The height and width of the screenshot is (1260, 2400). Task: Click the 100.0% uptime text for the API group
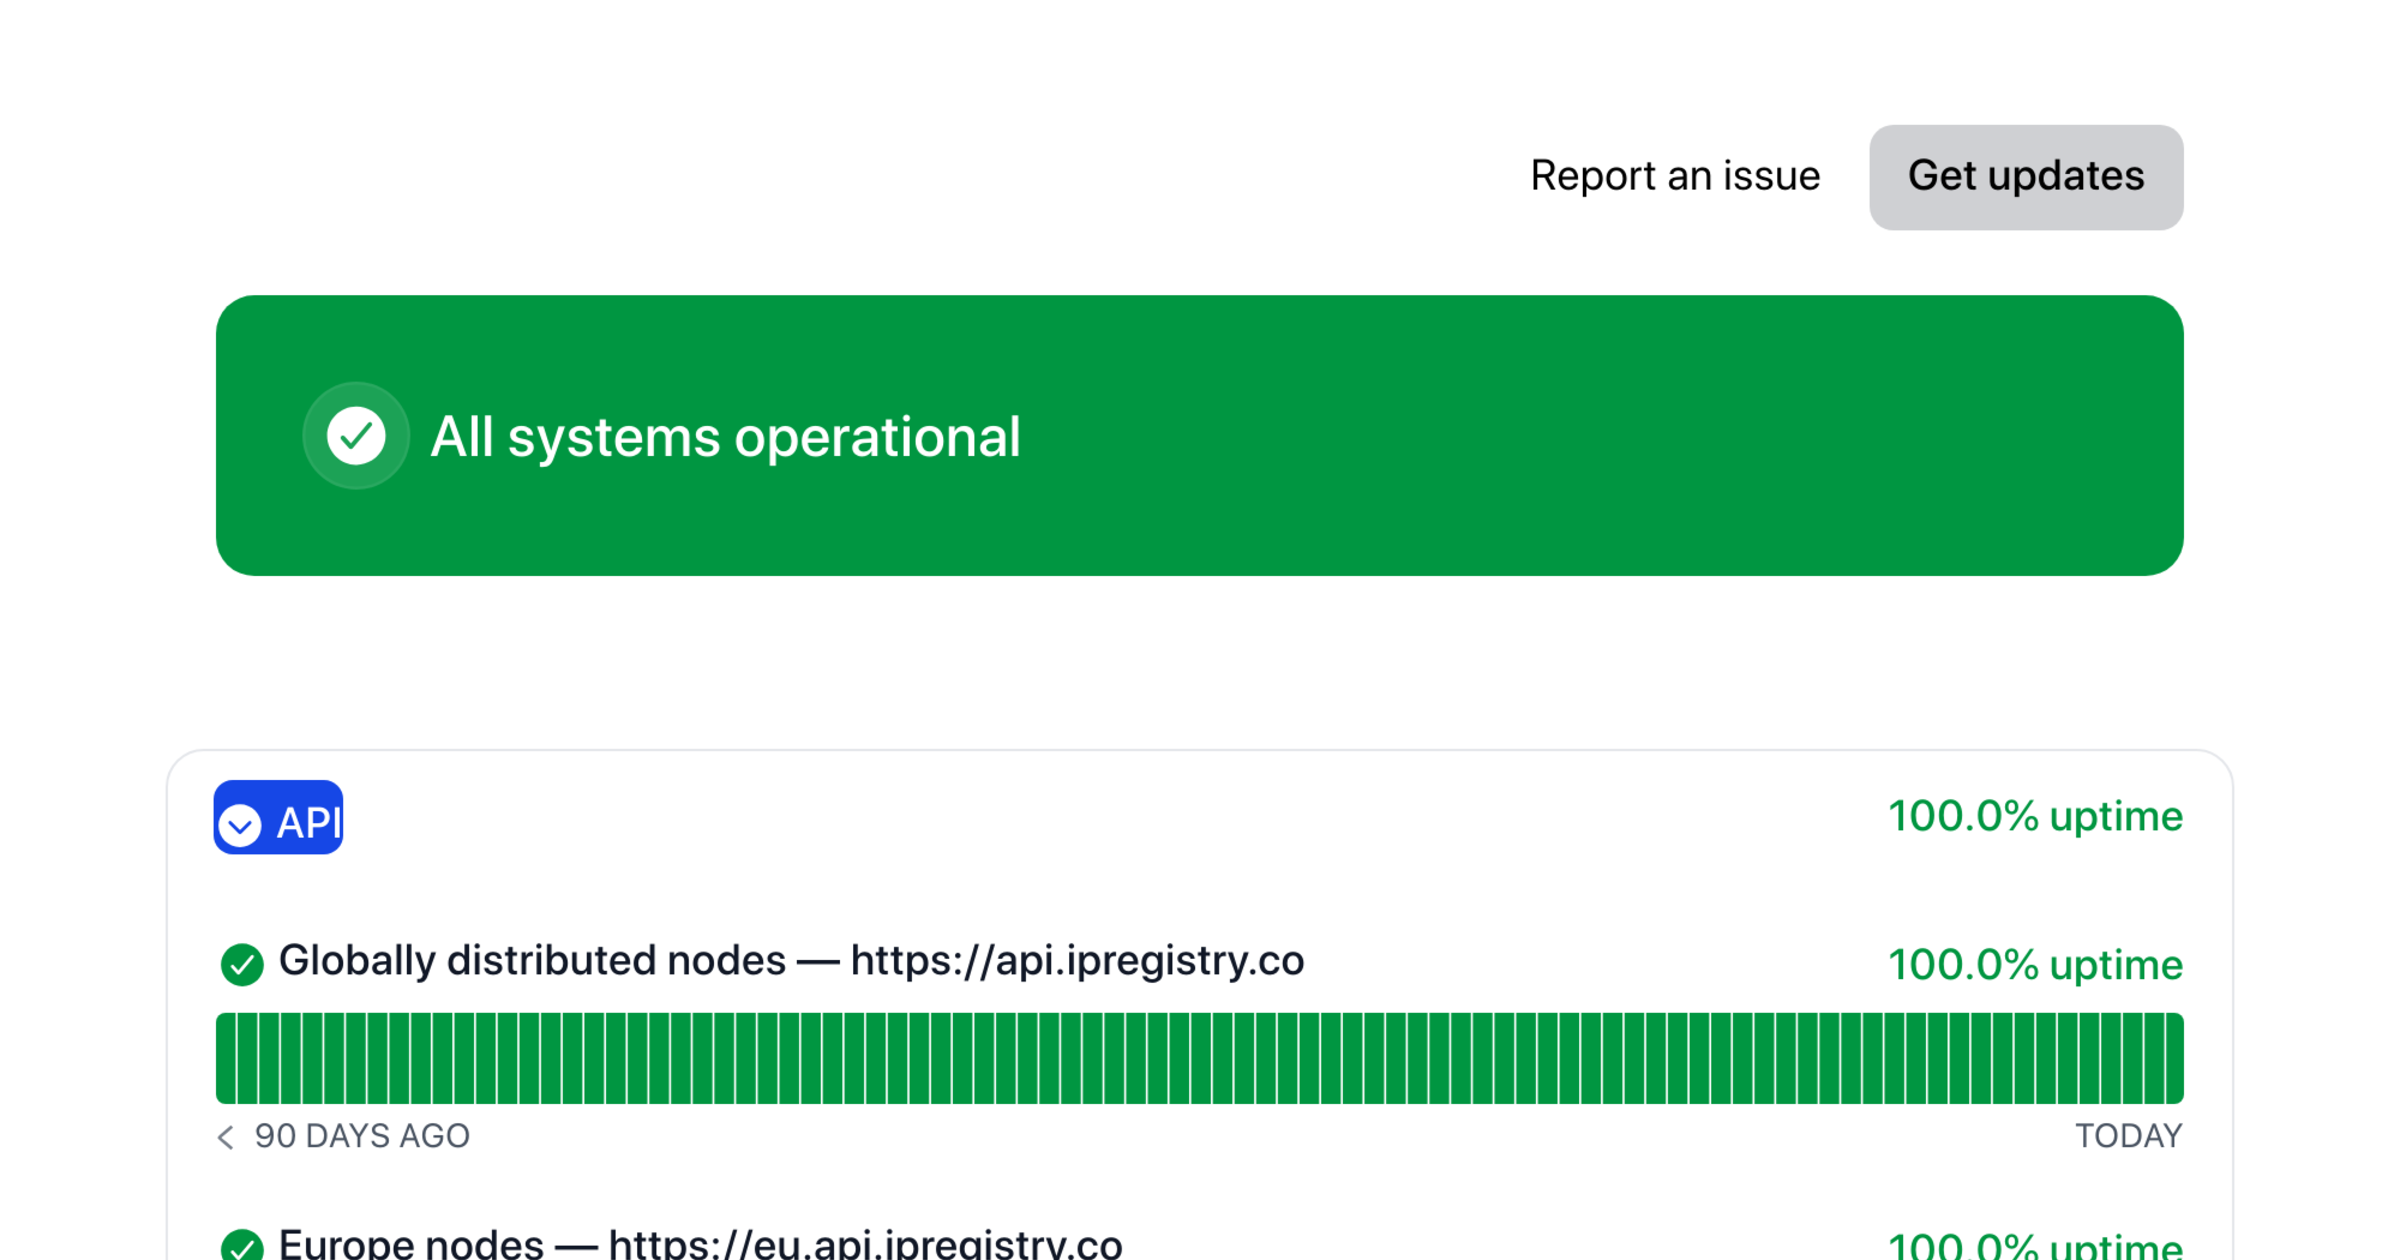[x=2036, y=817]
